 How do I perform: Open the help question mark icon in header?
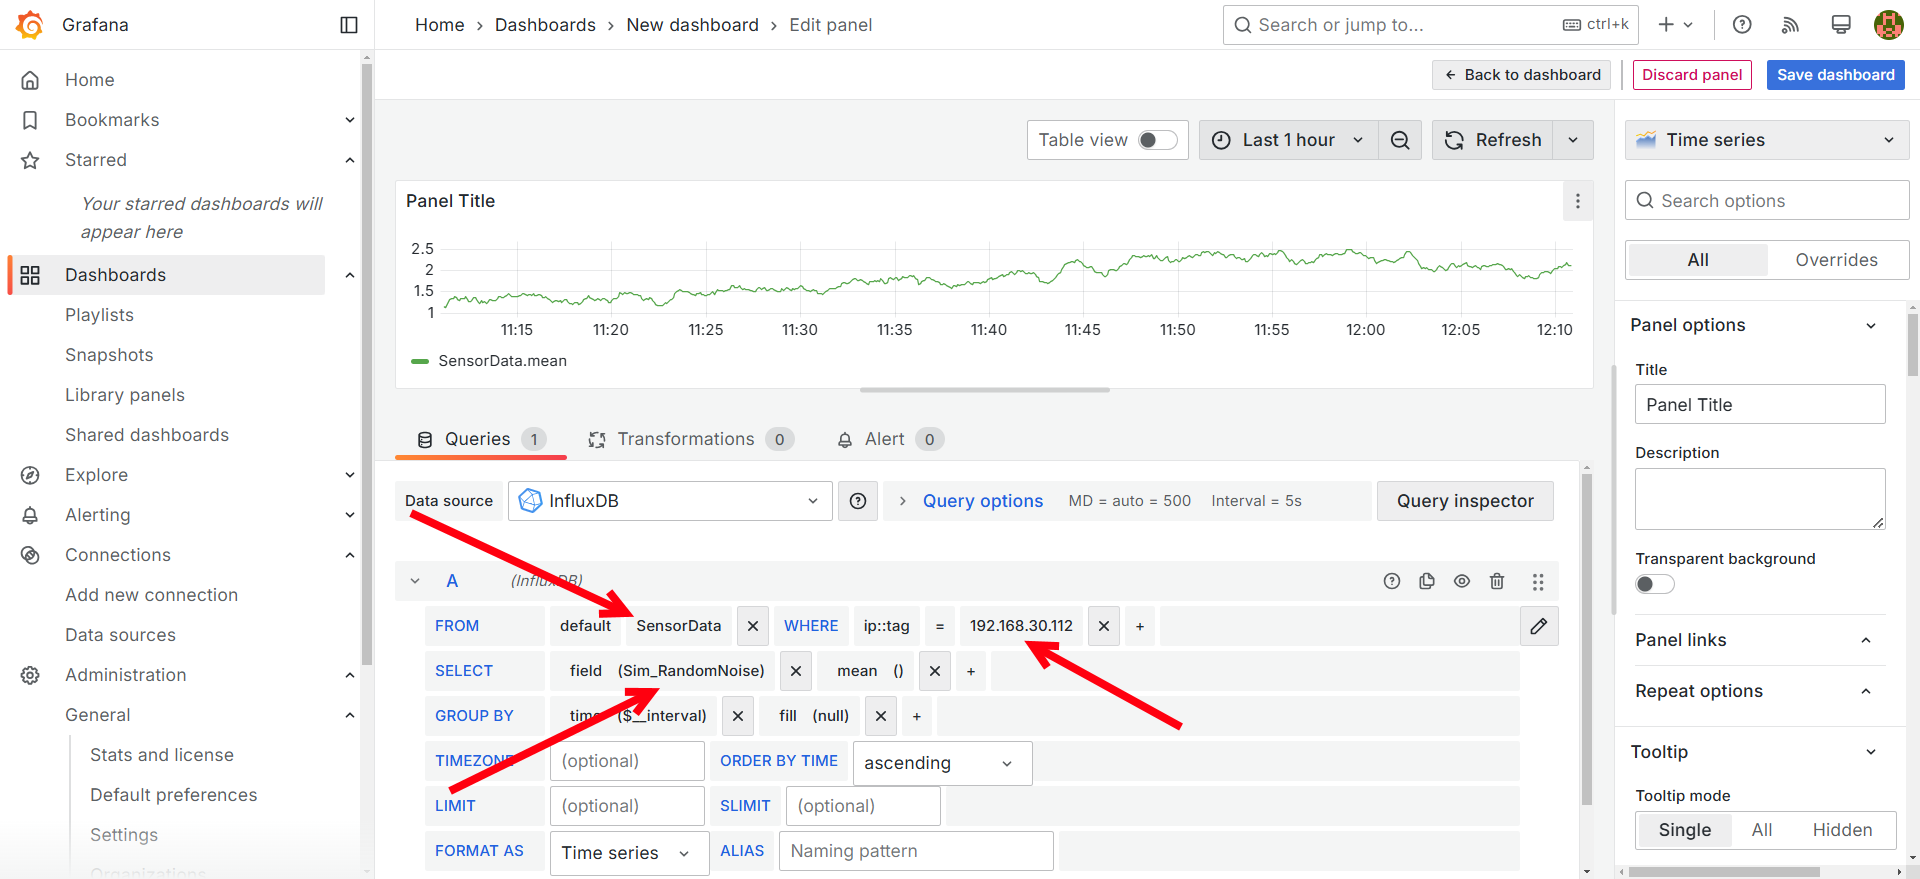(1742, 25)
